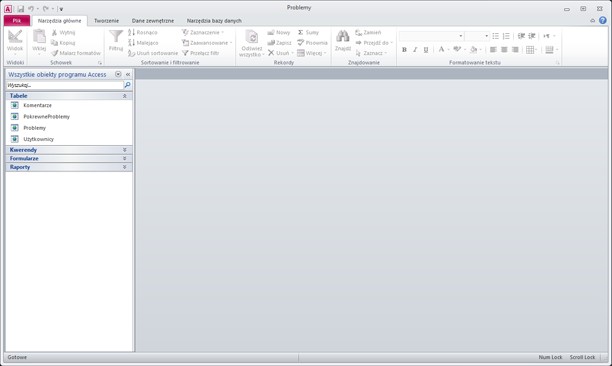Click the save icon in quick access toolbar
The image size is (612, 366).
click(21, 9)
